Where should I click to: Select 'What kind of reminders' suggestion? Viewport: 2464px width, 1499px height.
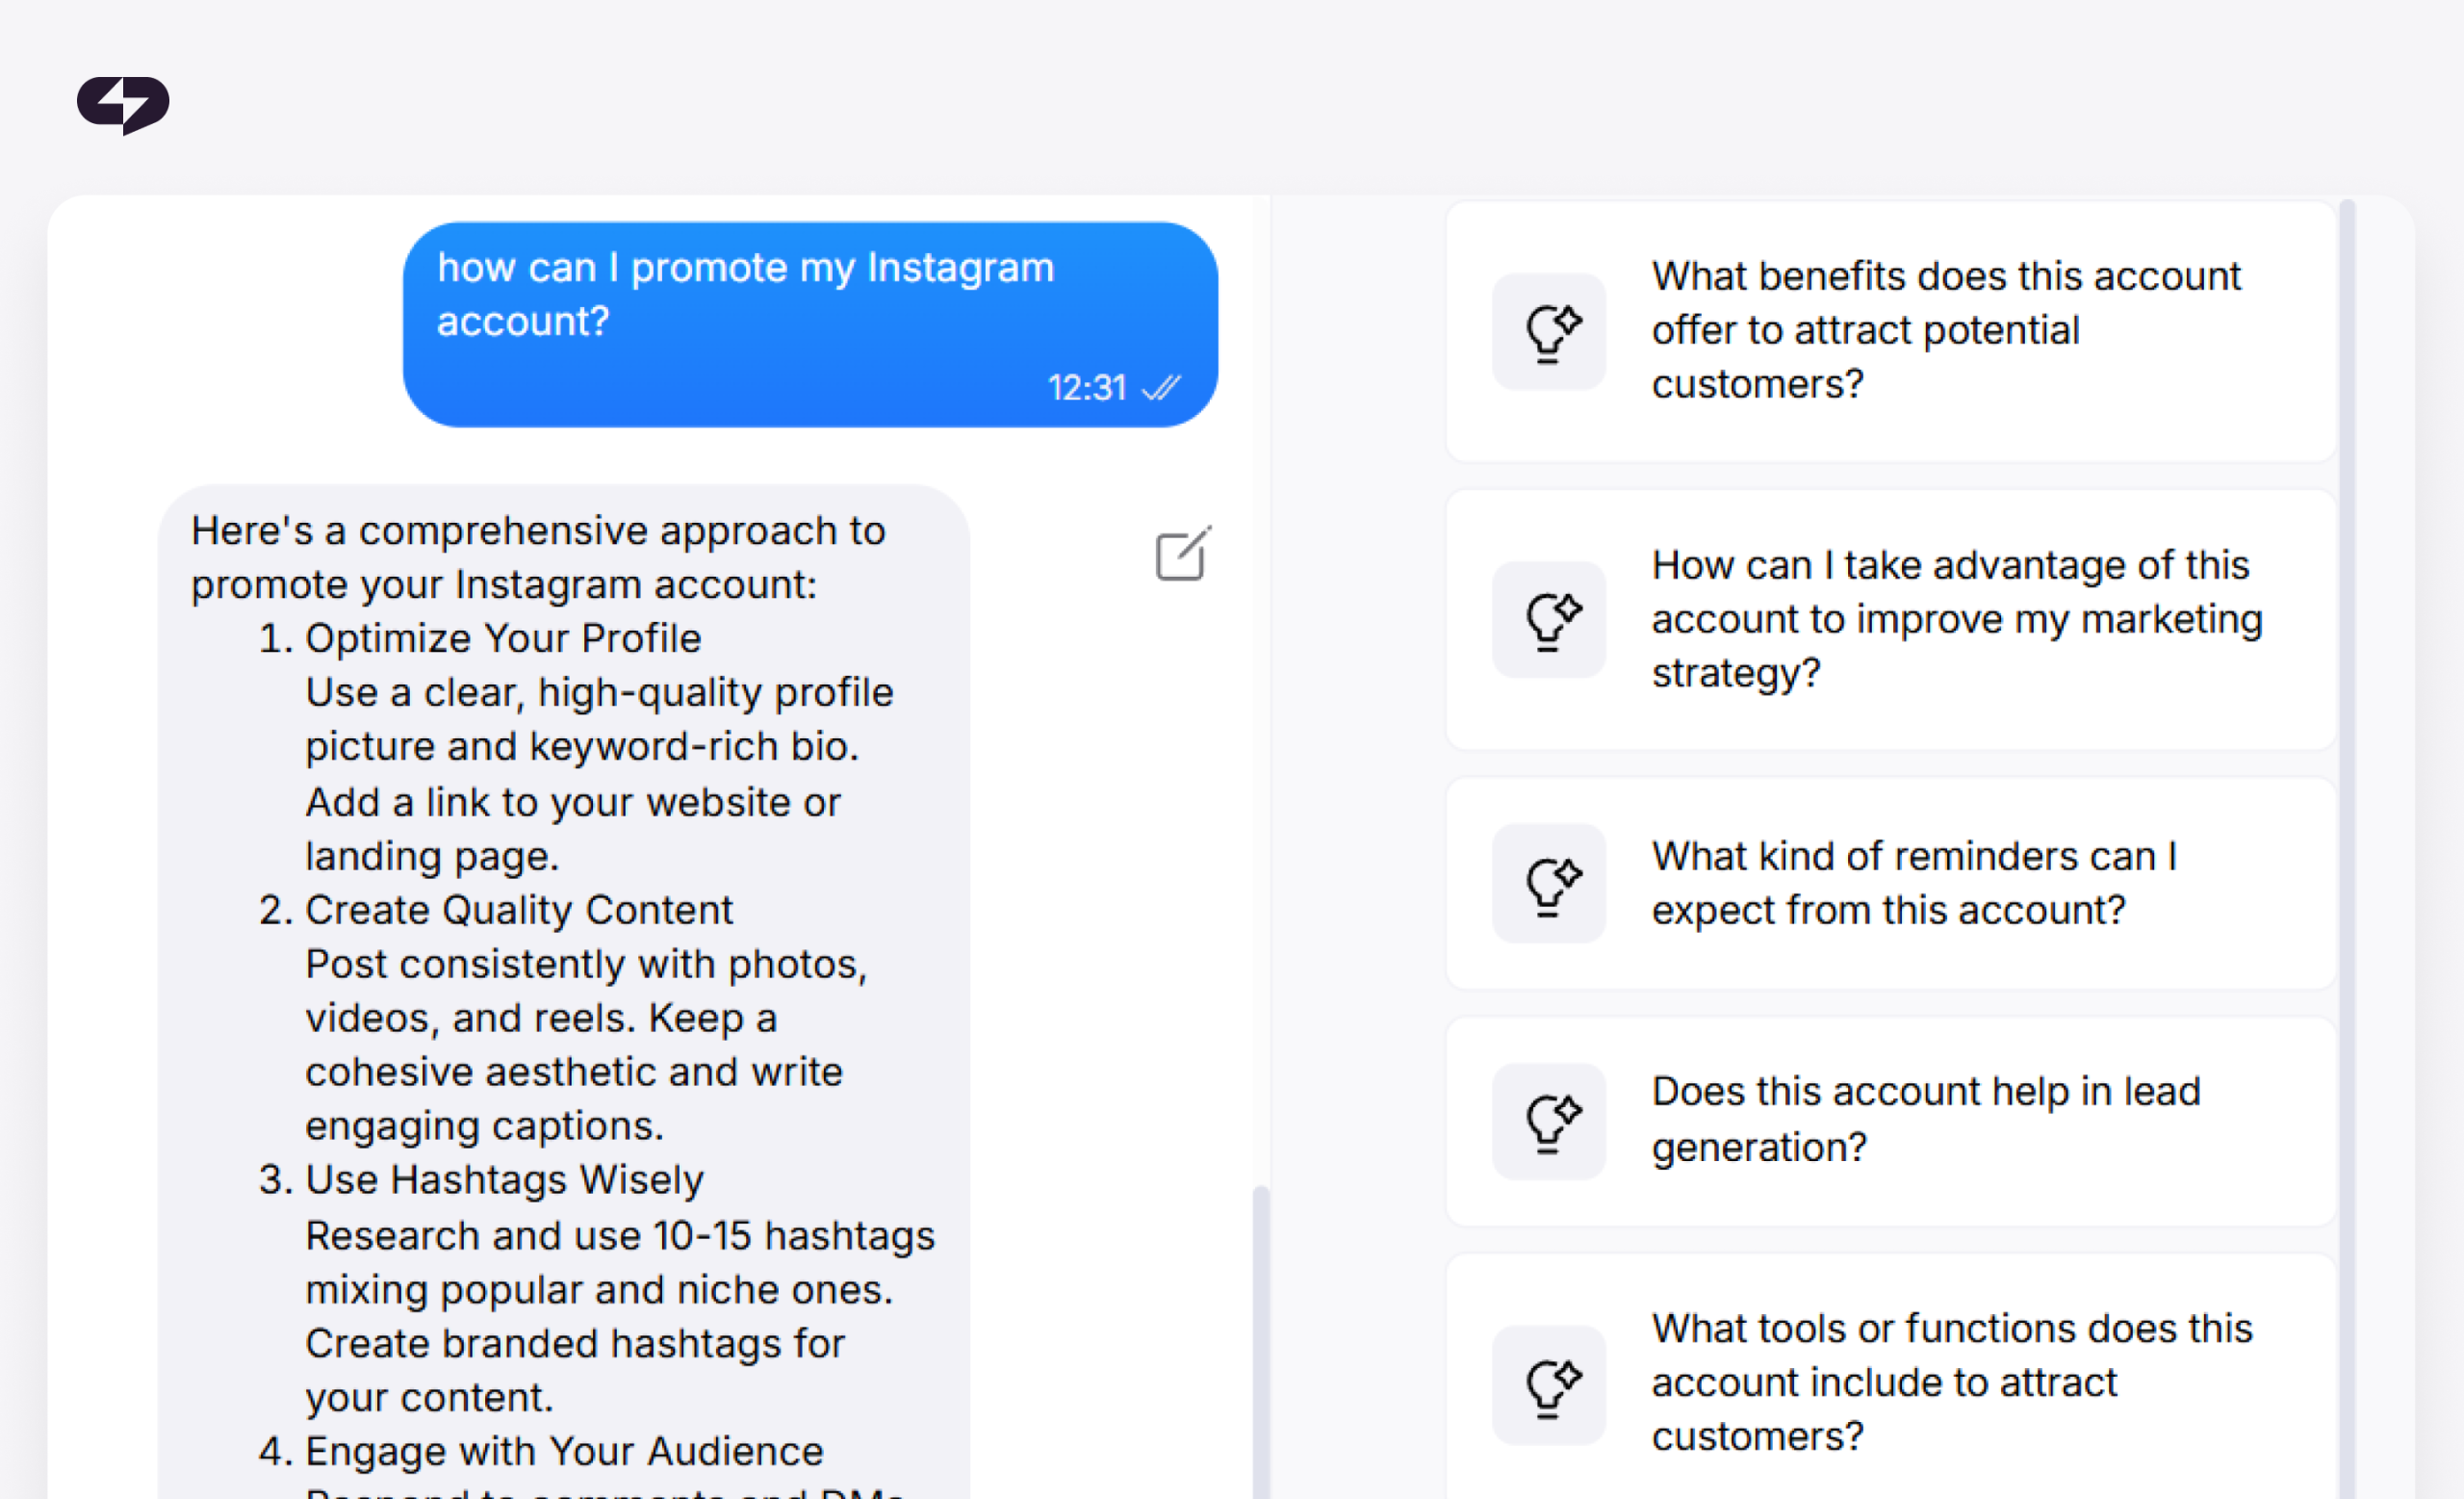pyautogui.click(x=1890, y=884)
